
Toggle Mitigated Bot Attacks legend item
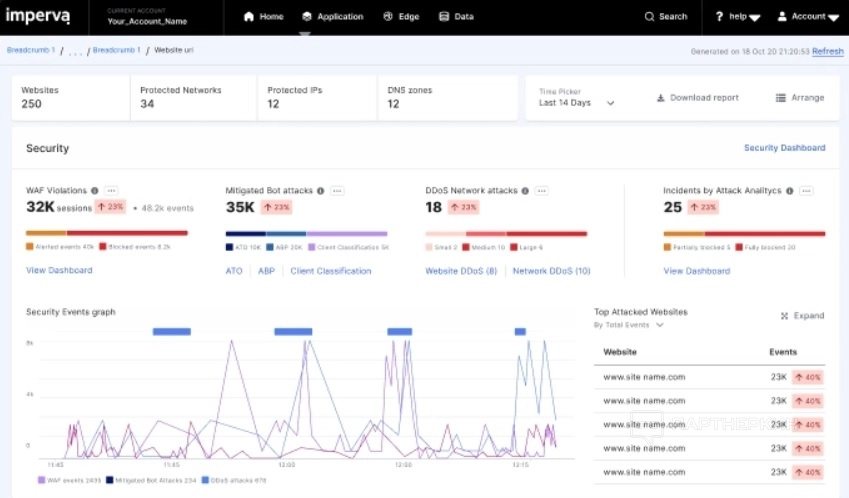(150, 480)
